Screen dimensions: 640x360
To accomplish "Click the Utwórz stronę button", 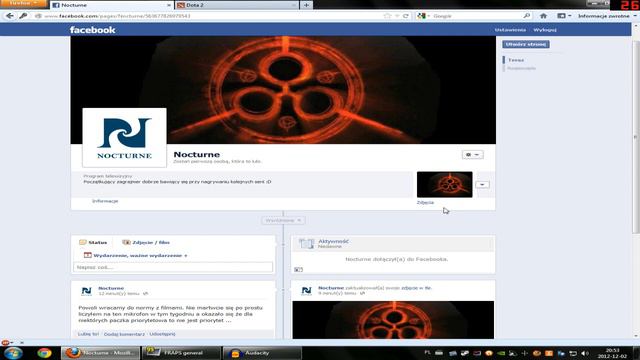I will tap(526, 44).
